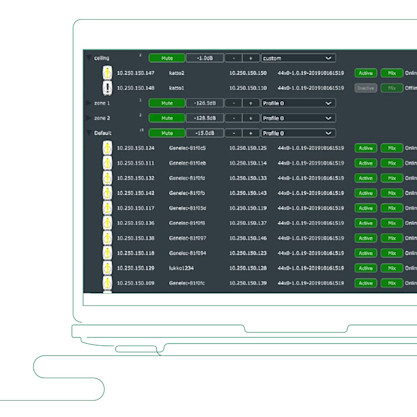Open custom profile dropdown for ceiling
This screenshot has width=417, height=417.
click(x=298, y=58)
